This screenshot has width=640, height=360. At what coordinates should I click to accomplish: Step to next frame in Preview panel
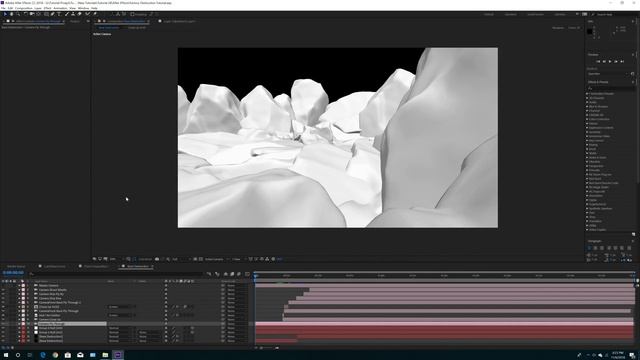click(616, 61)
